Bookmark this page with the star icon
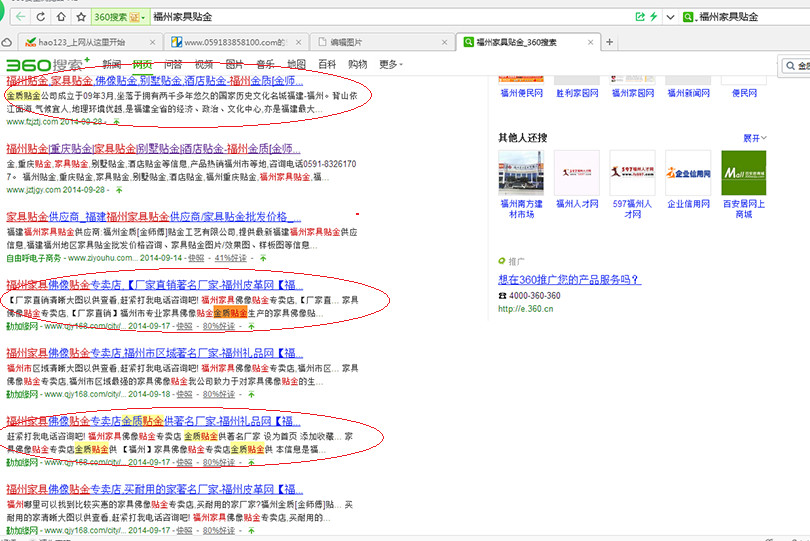Image resolution: width=810 pixels, height=541 pixels. (81, 17)
